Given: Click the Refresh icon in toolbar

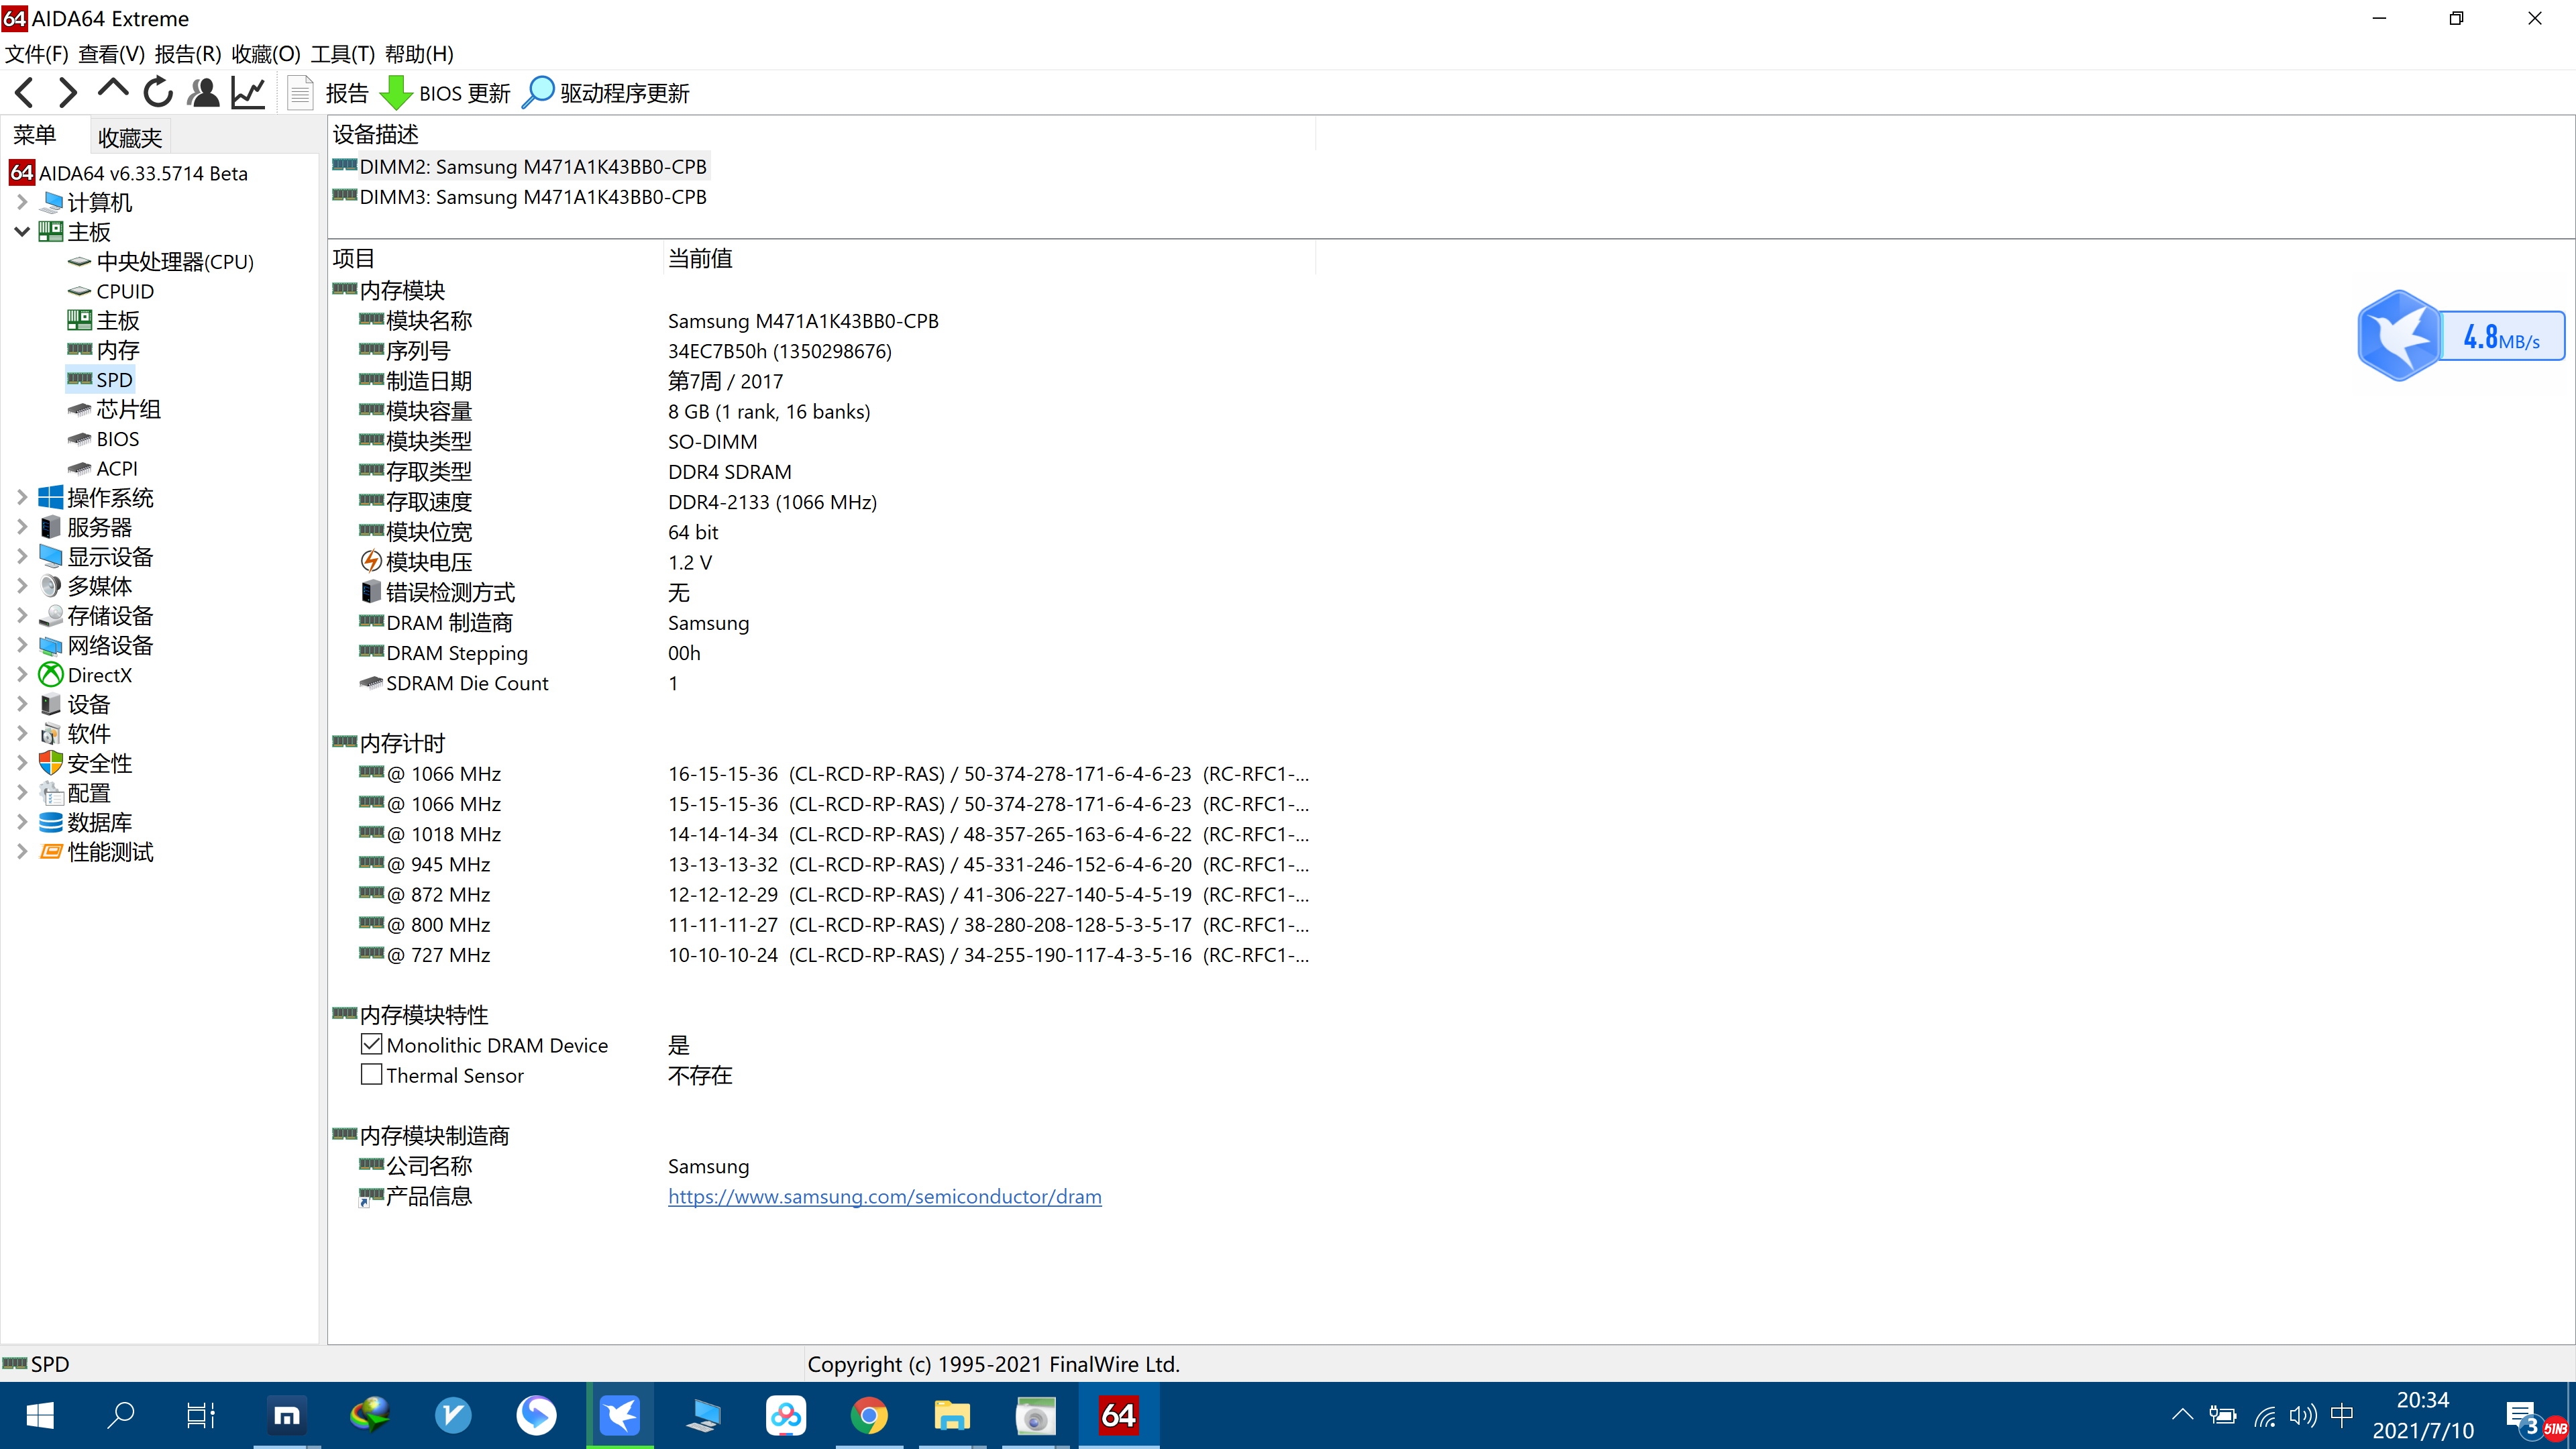Looking at the screenshot, I should click(x=158, y=93).
